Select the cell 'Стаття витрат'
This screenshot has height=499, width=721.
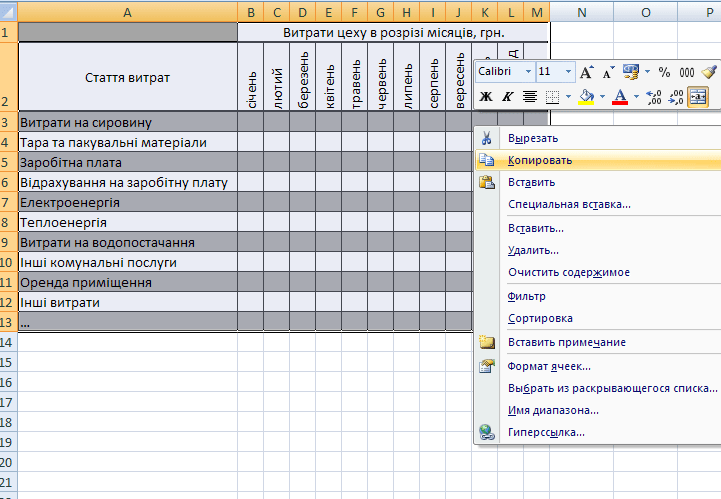pos(127,77)
